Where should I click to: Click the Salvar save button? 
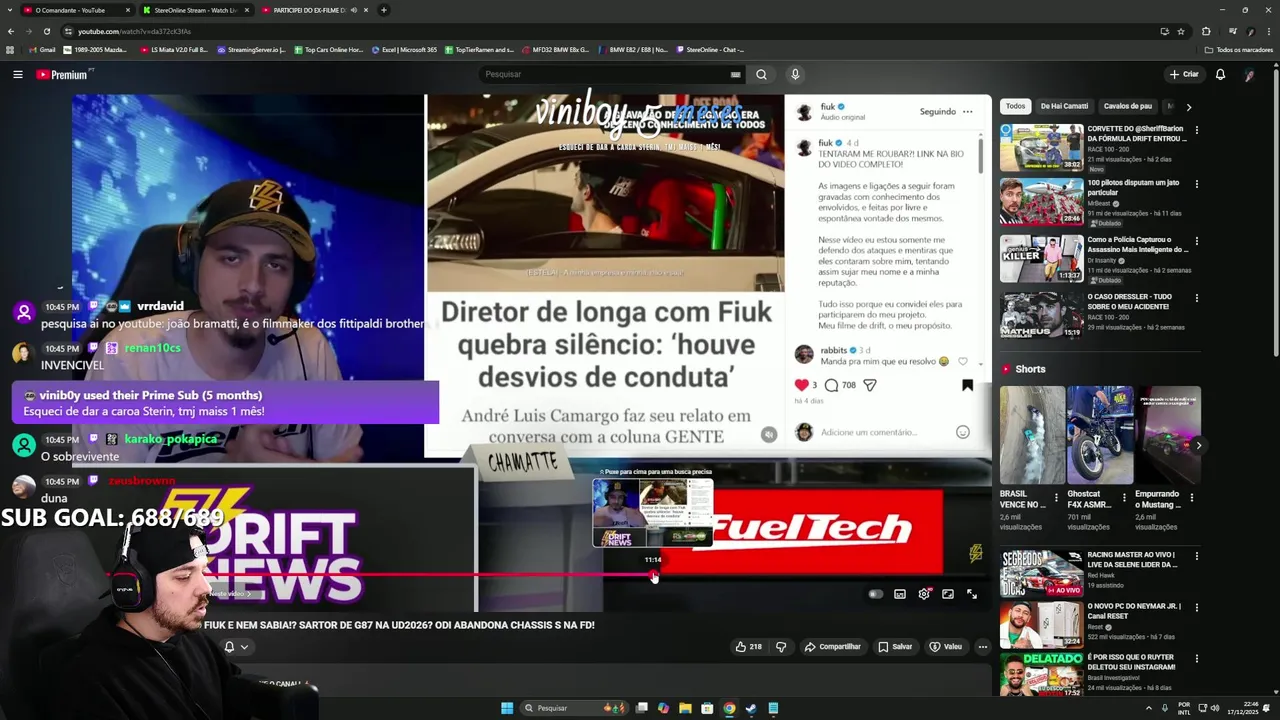895,647
